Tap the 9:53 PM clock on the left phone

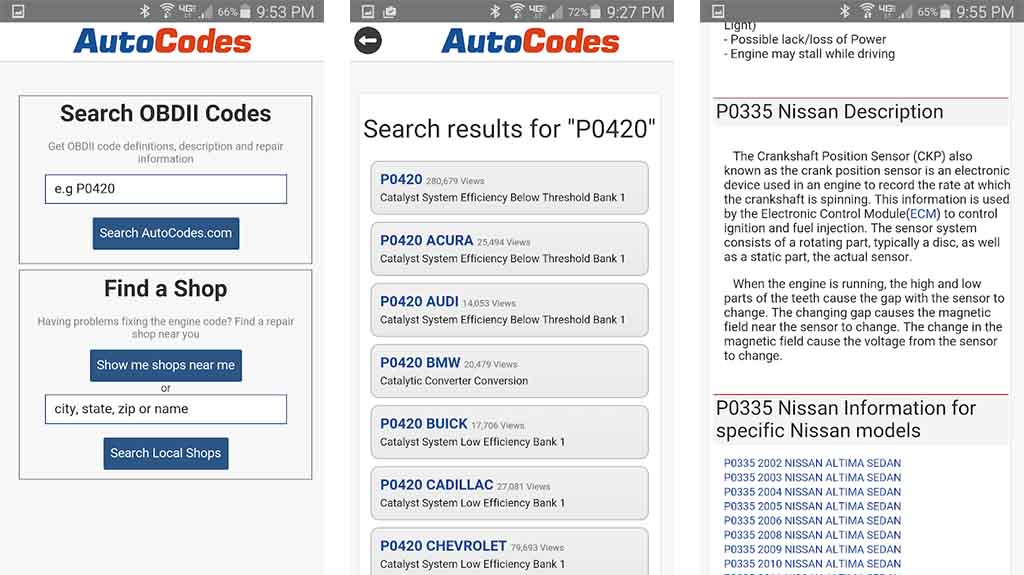pos(285,12)
